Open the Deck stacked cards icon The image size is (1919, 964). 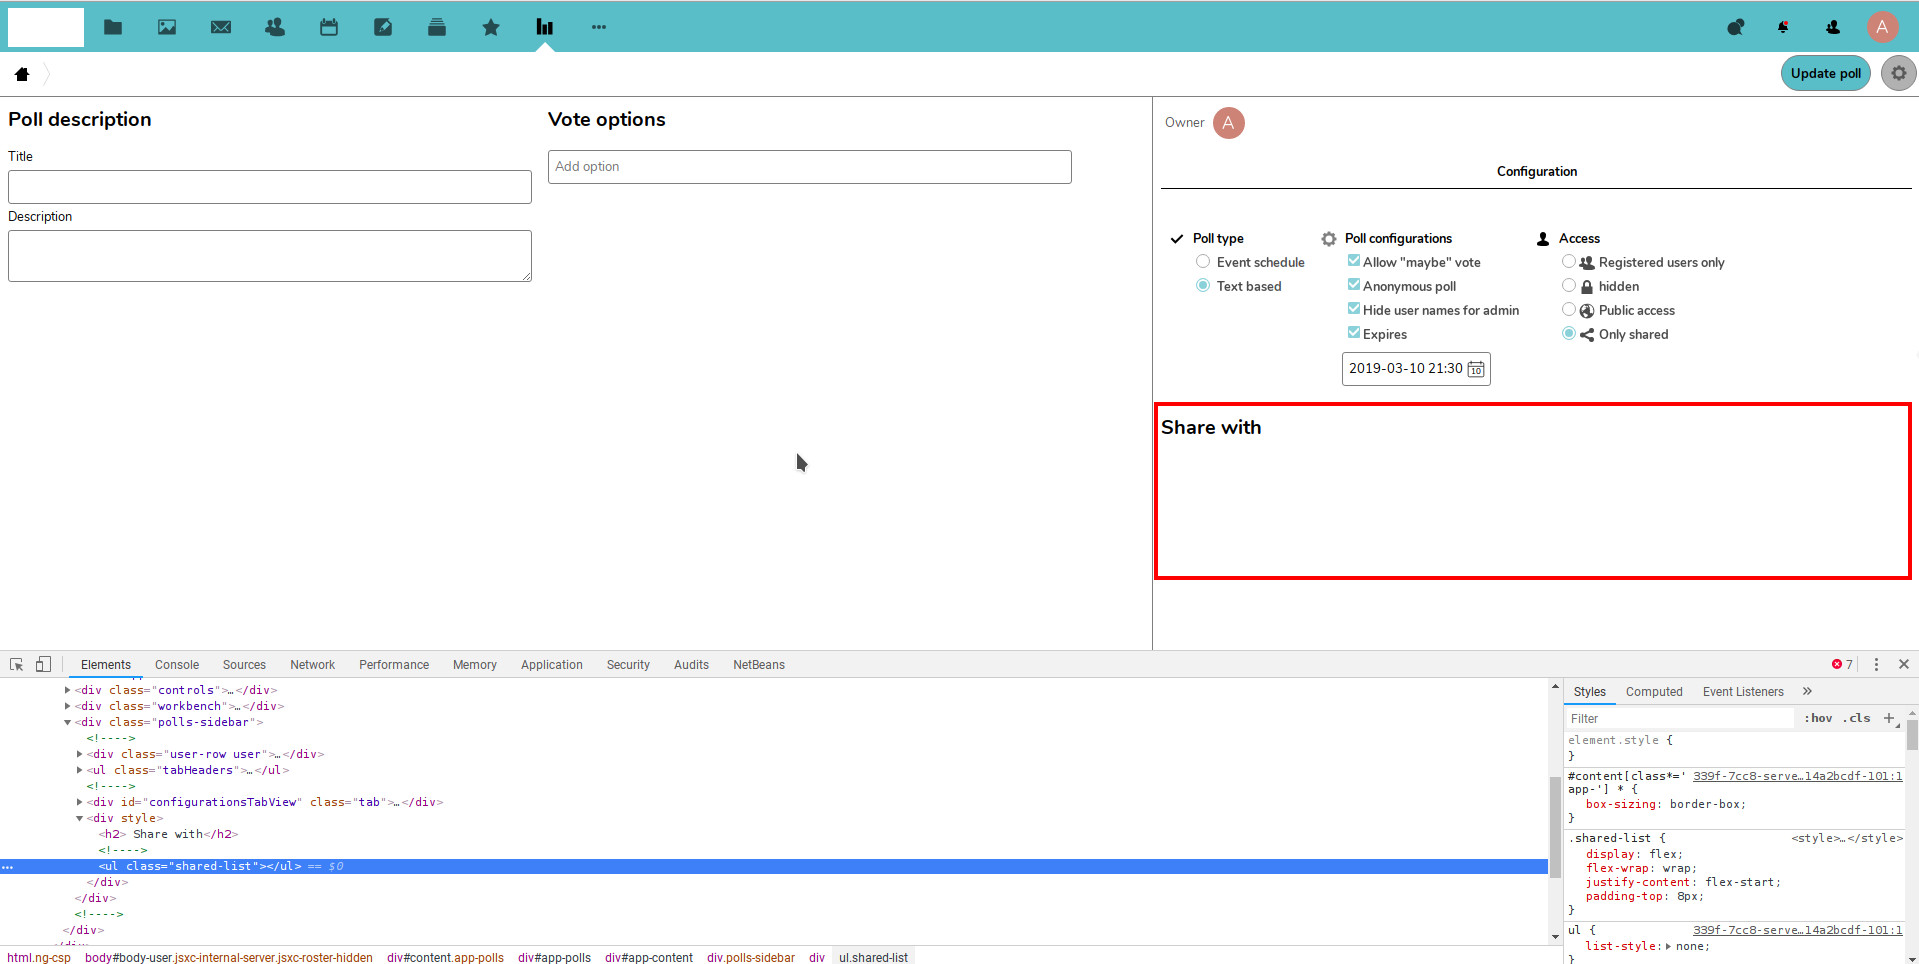[x=437, y=27]
